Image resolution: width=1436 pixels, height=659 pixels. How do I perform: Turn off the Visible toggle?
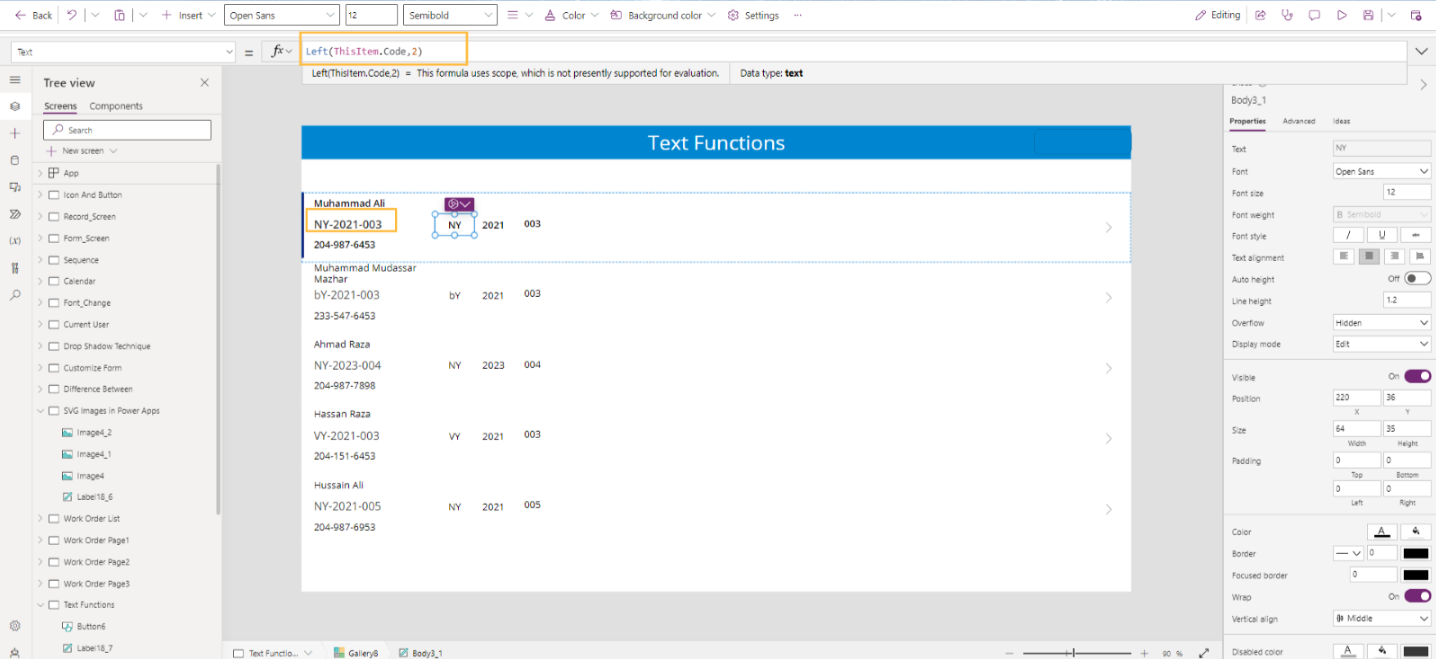1417,376
